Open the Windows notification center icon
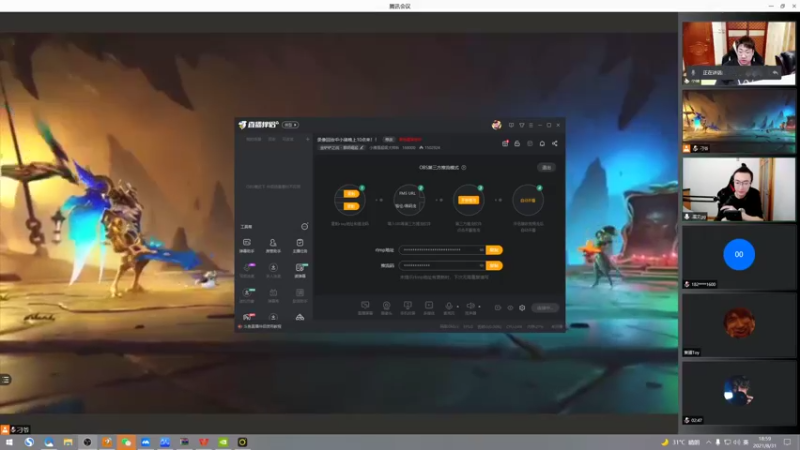800x450 pixels. click(787, 442)
